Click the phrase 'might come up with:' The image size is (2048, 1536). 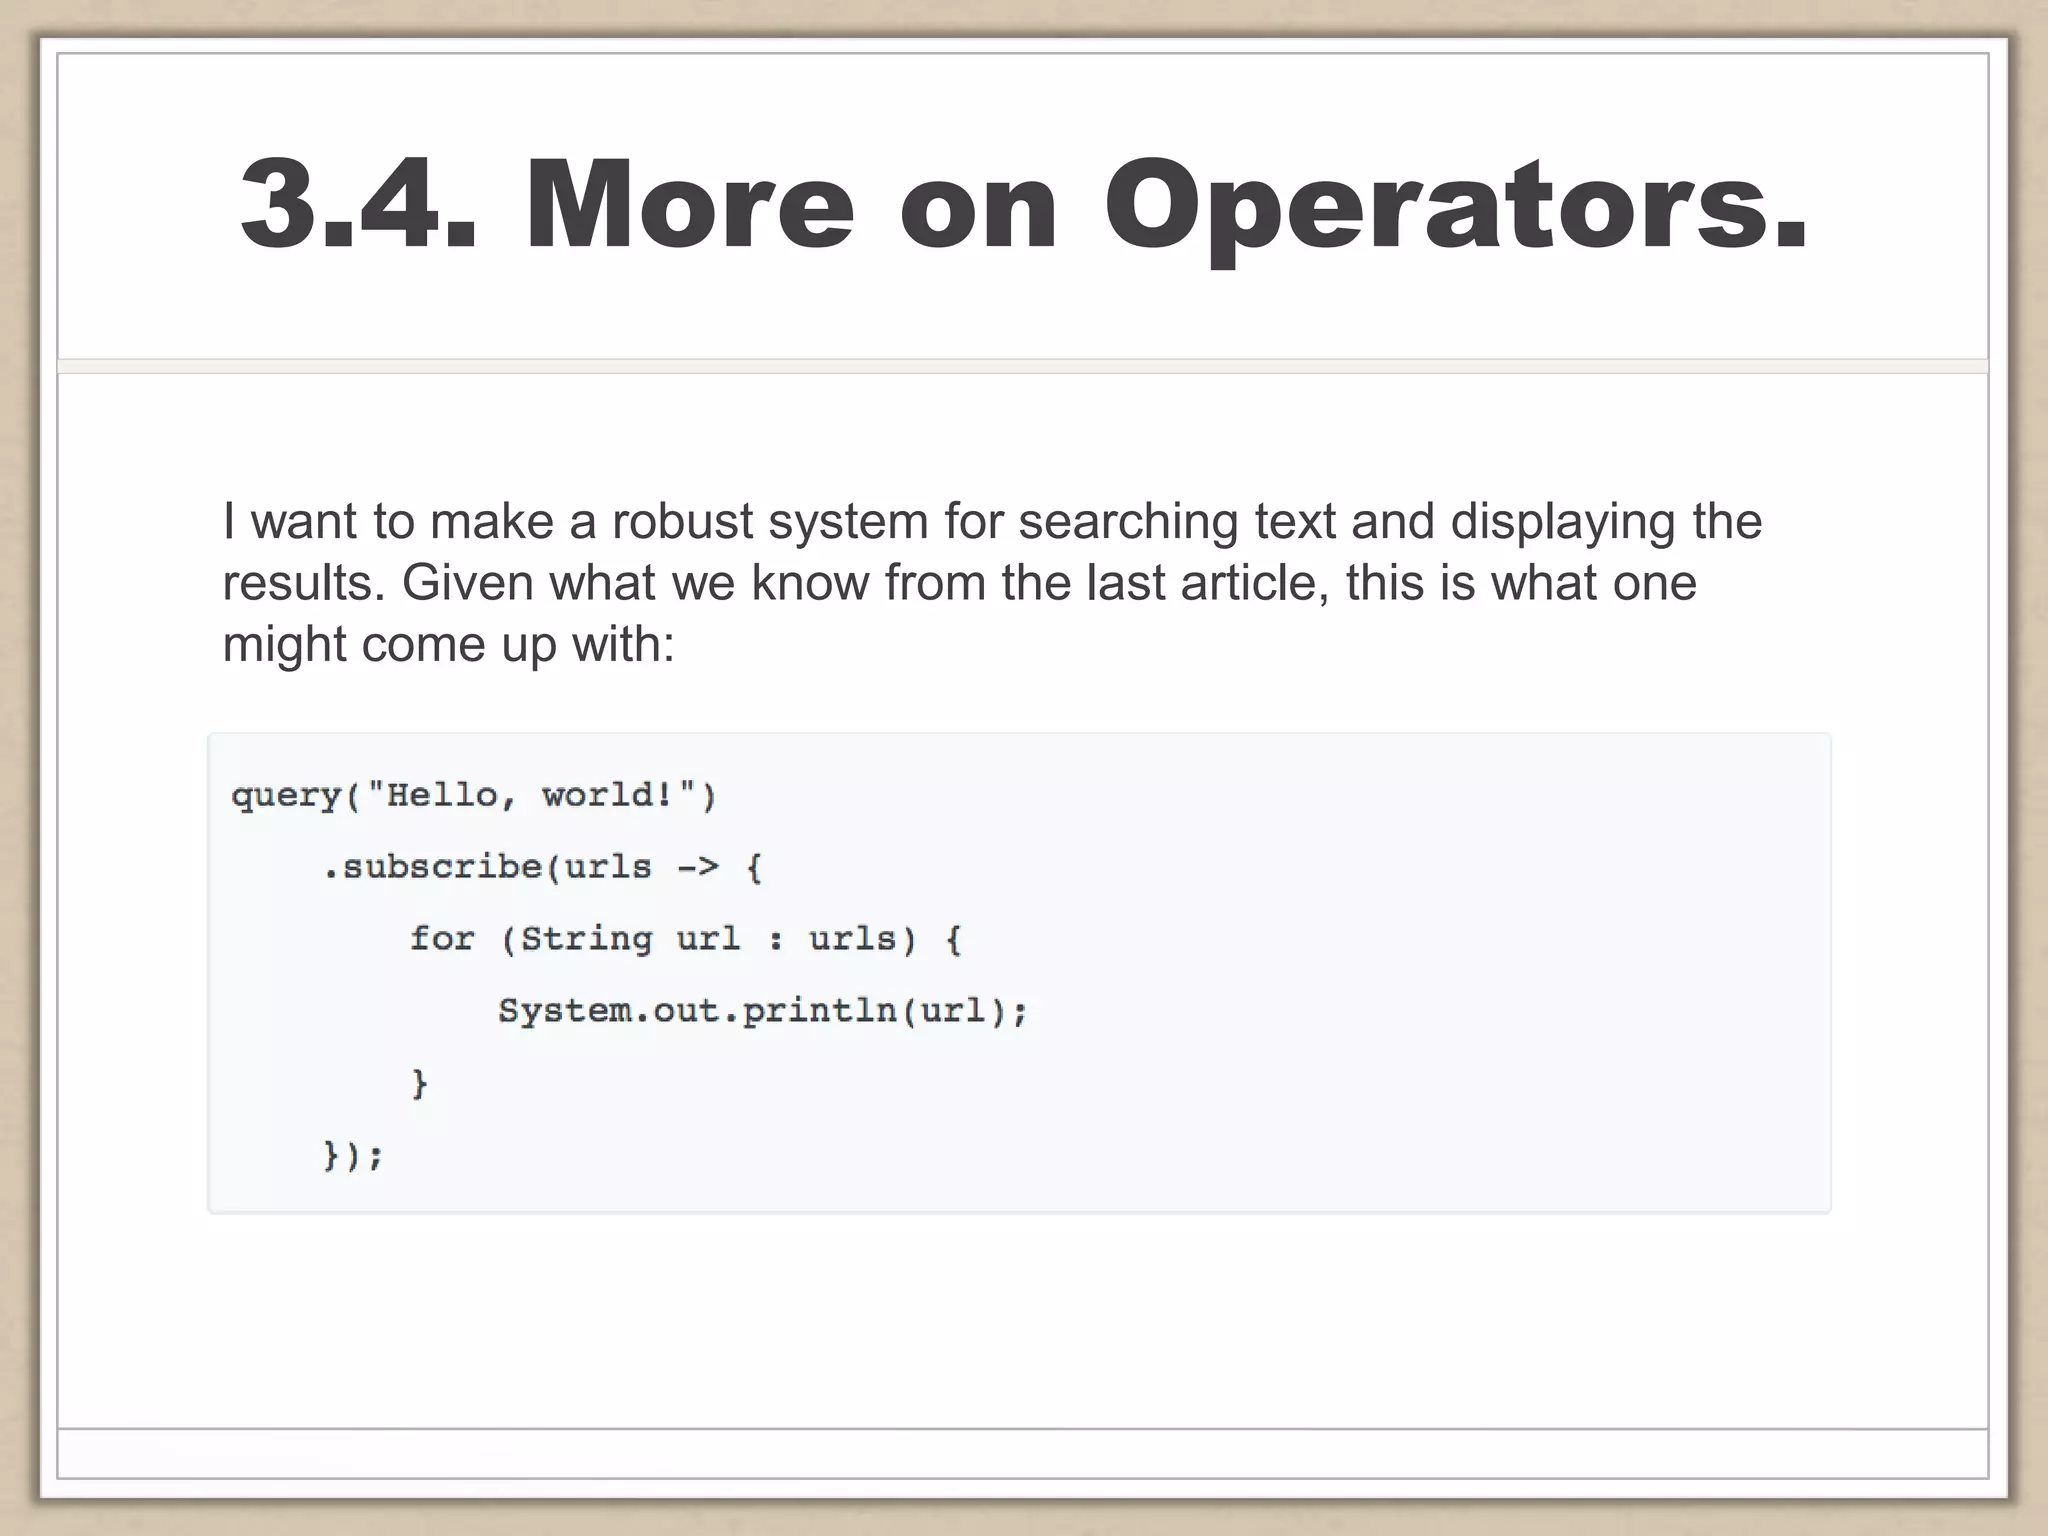[448, 645]
